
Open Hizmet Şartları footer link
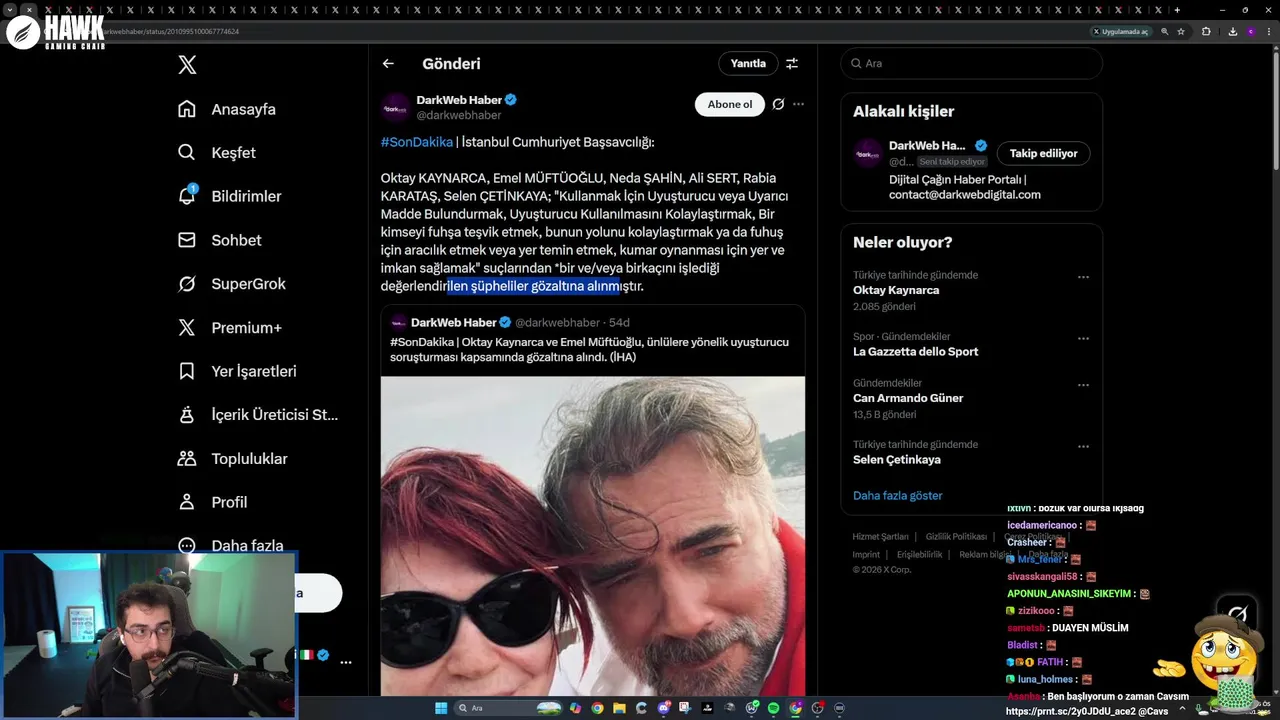(880, 537)
